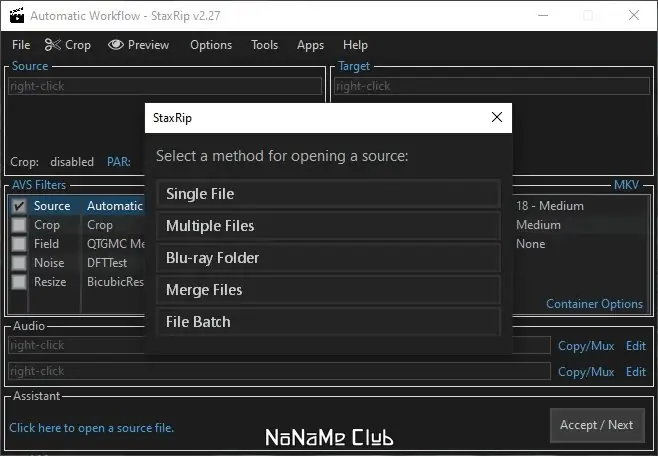The height and width of the screenshot is (456, 658).
Task: Click the scissors icon beside Crop
Action: point(53,45)
